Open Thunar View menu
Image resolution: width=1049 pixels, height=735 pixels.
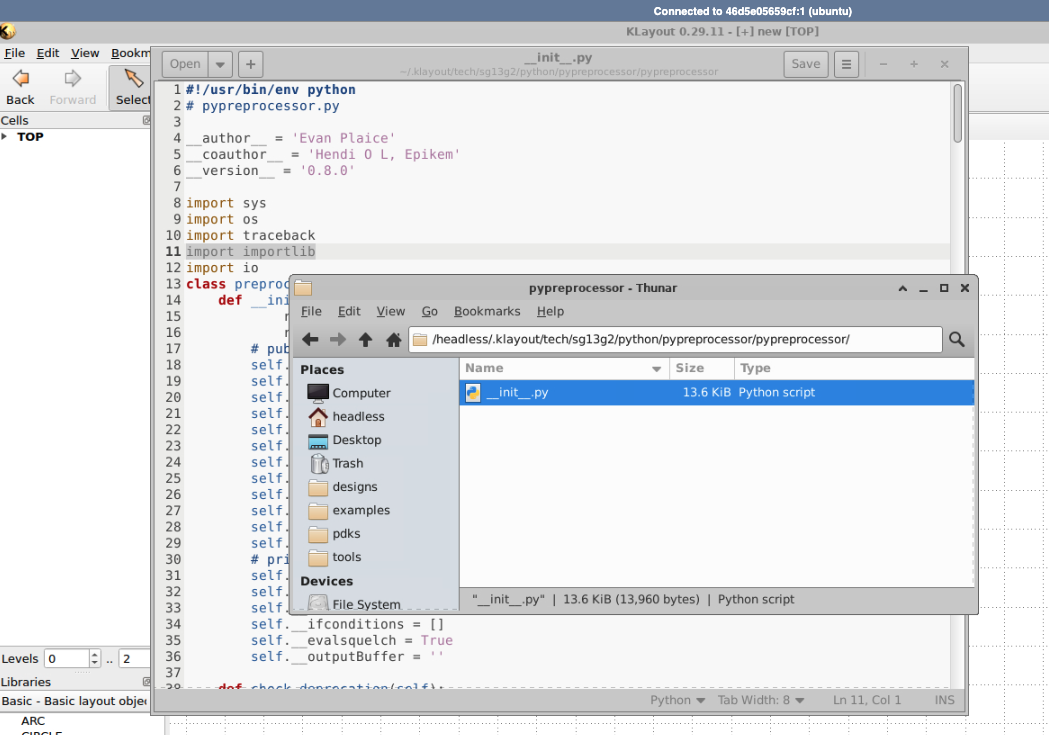click(x=391, y=311)
